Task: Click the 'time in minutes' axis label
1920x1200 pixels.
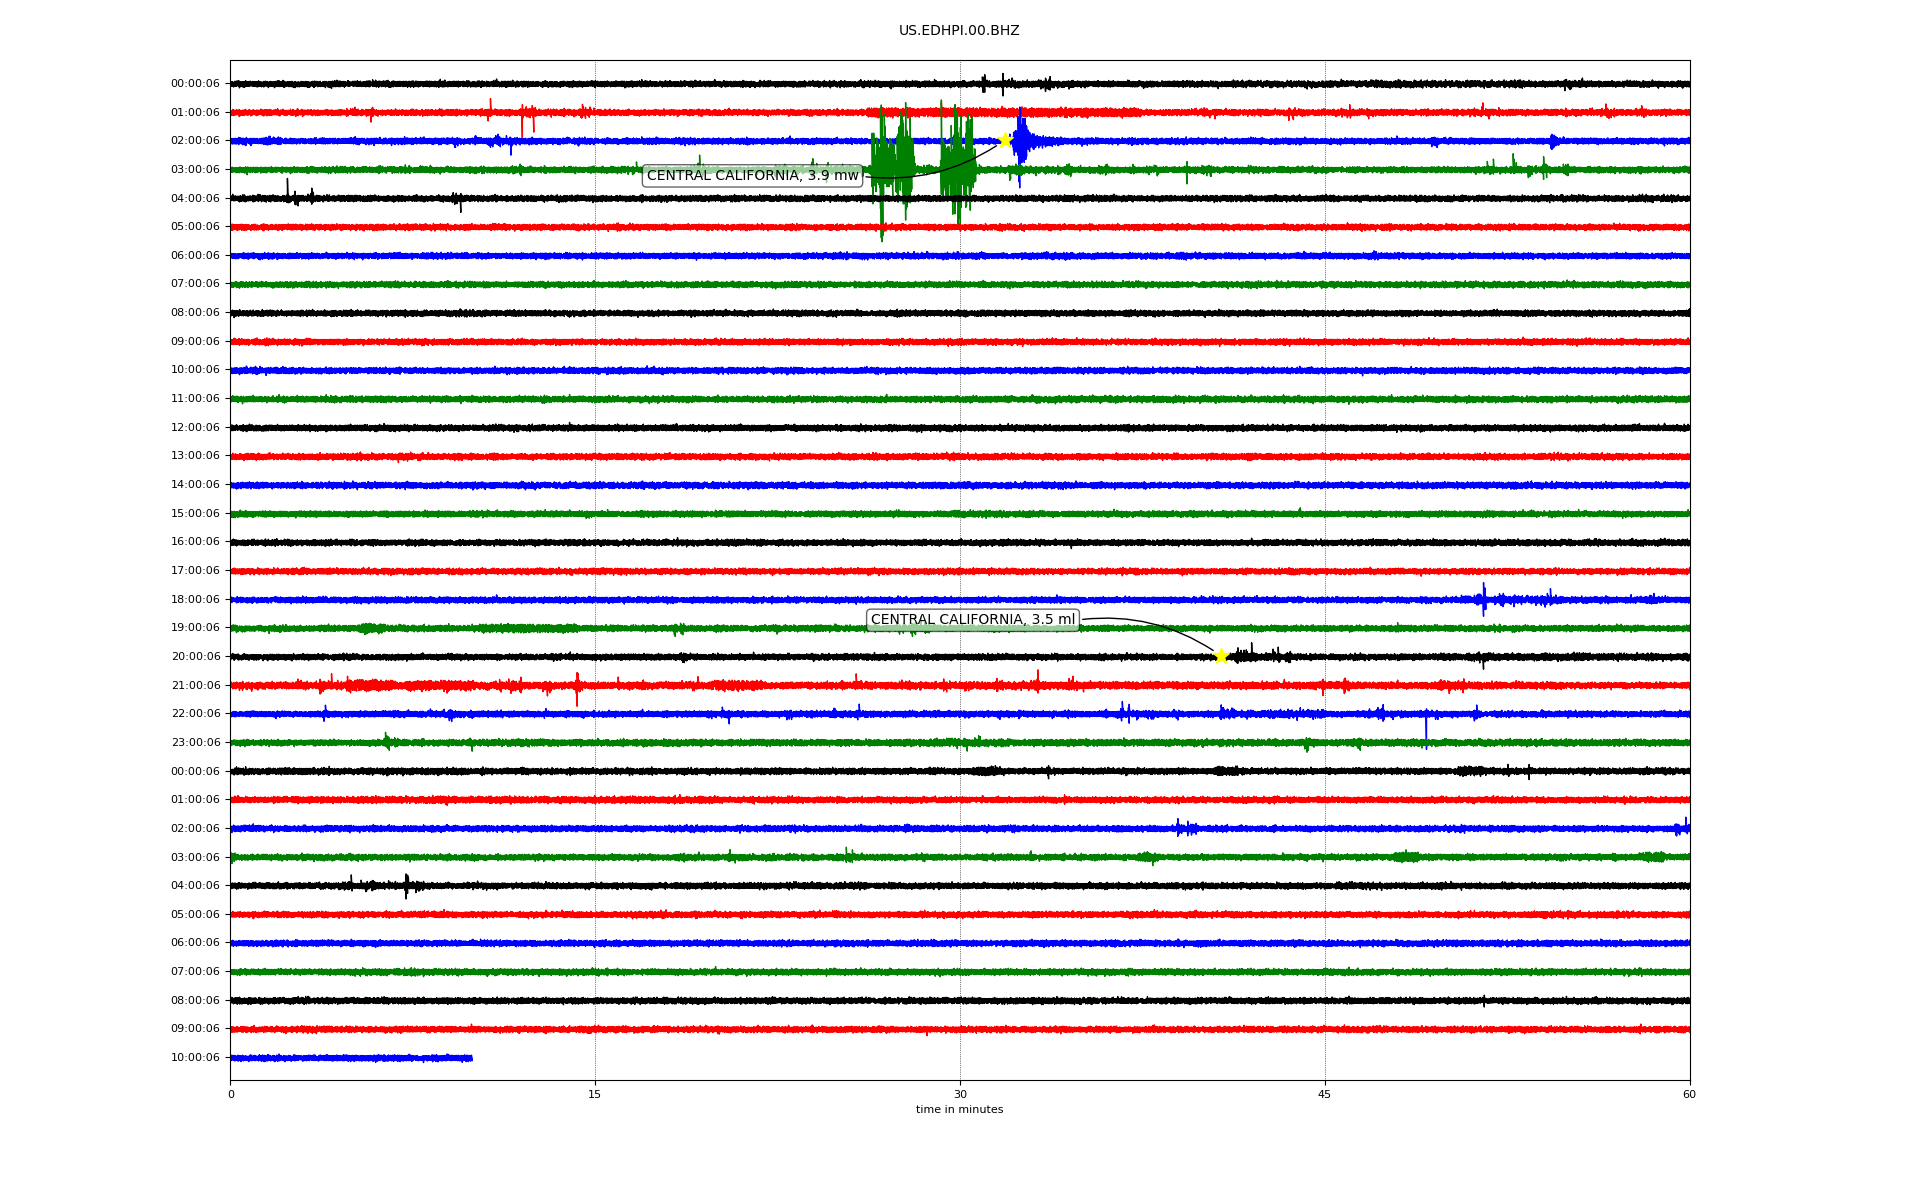Action: tap(959, 1110)
